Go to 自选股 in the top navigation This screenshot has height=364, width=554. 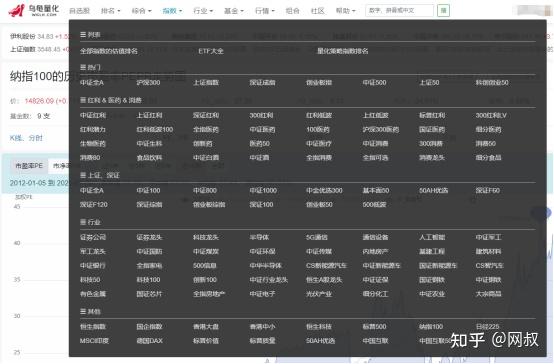tap(79, 11)
